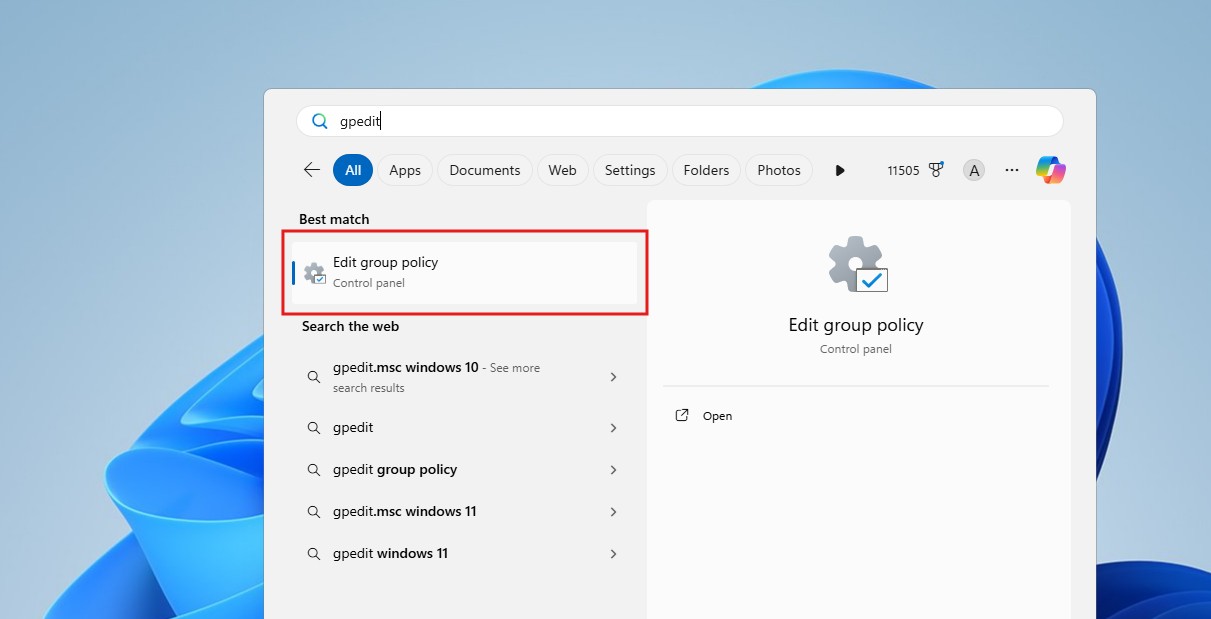Screen dimensions: 1211x619
Task: Expand the gpedit windows 11 suggestion
Action: [613, 553]
